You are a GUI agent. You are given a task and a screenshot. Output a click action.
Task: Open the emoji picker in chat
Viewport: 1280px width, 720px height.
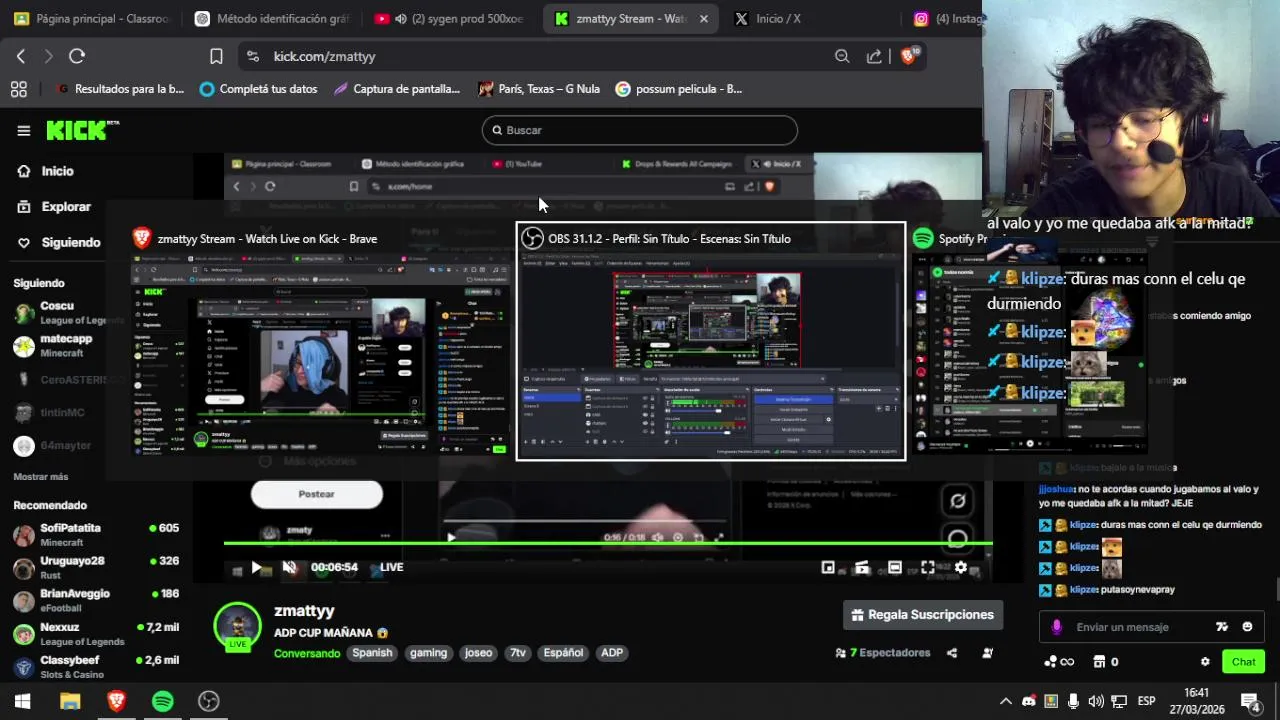[1247, 627]
